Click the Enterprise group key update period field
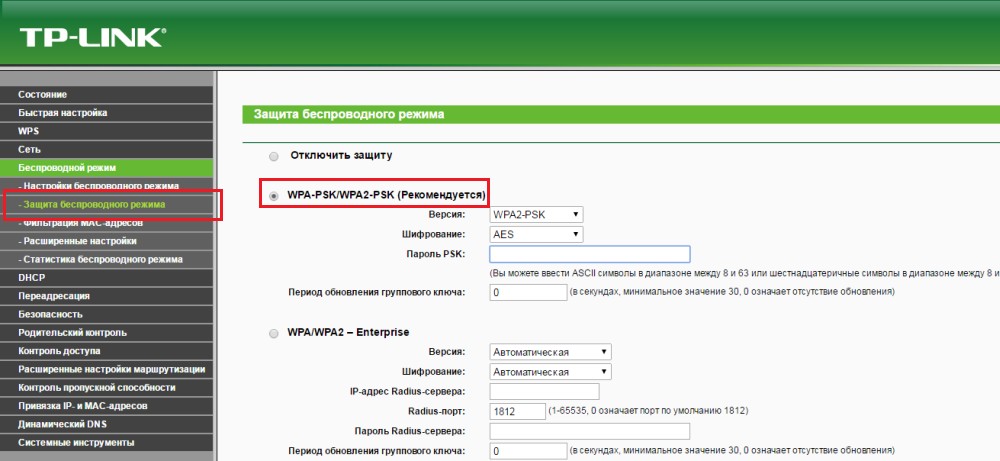 tap(528, 451)
